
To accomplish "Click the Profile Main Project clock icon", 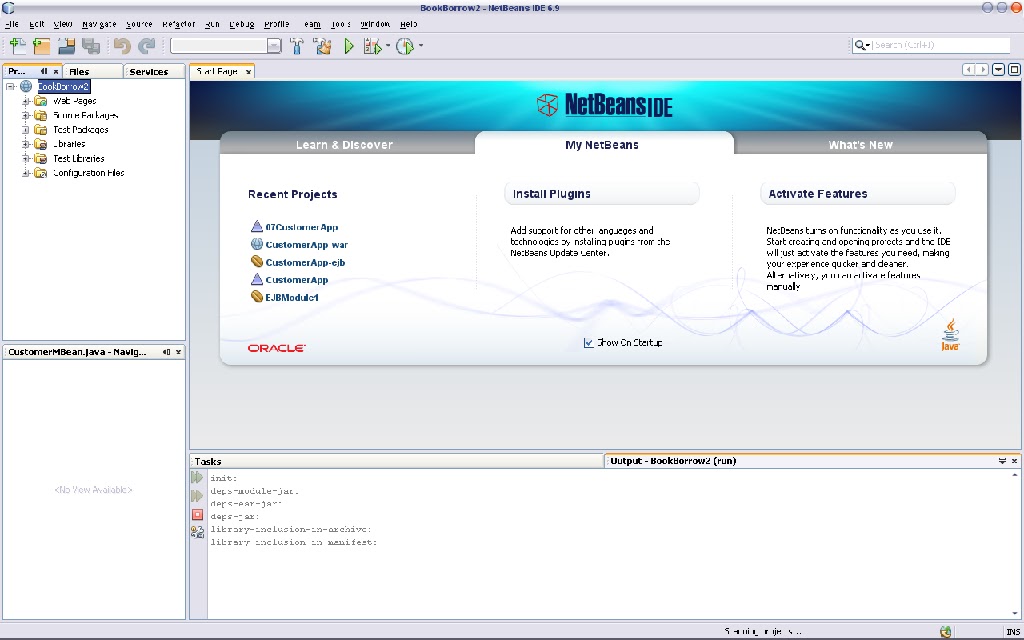I will [x=405, y=46].
